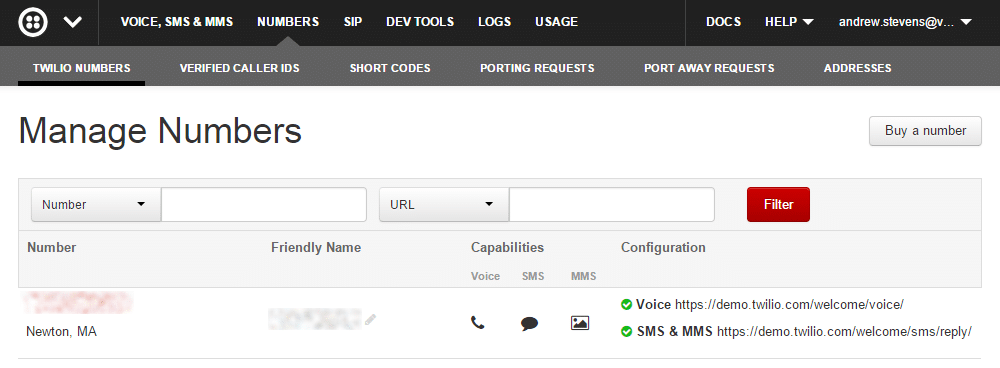Switch to the Verified Caller IDs tab

[239, 68]
